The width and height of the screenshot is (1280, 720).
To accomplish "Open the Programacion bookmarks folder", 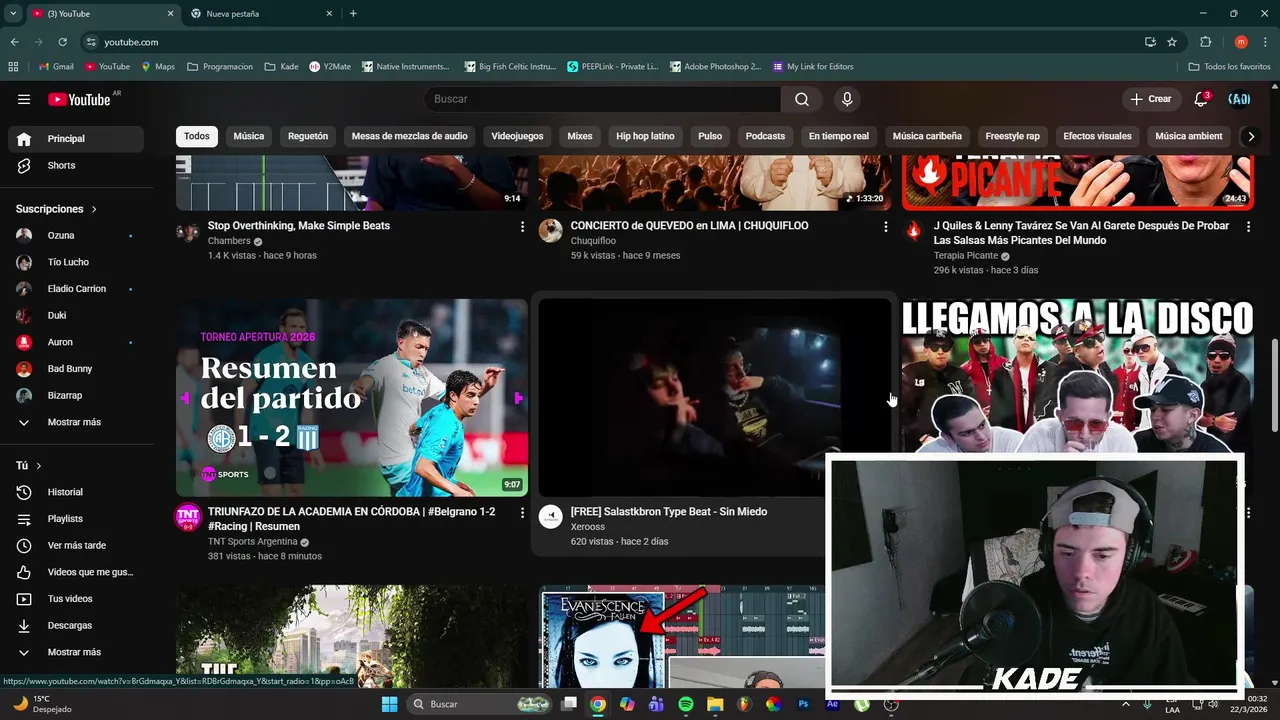I will tap(220, 67).
